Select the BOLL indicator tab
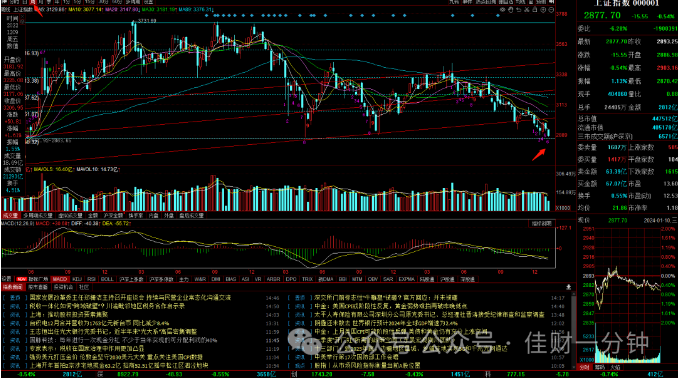 tap(107, 279)
